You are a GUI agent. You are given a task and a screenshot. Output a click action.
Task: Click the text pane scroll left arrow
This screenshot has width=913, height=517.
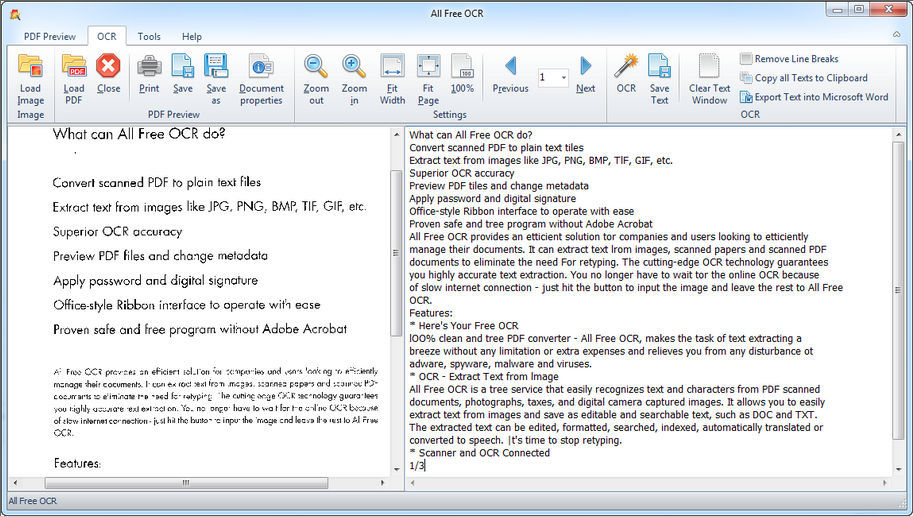(413, 483)
